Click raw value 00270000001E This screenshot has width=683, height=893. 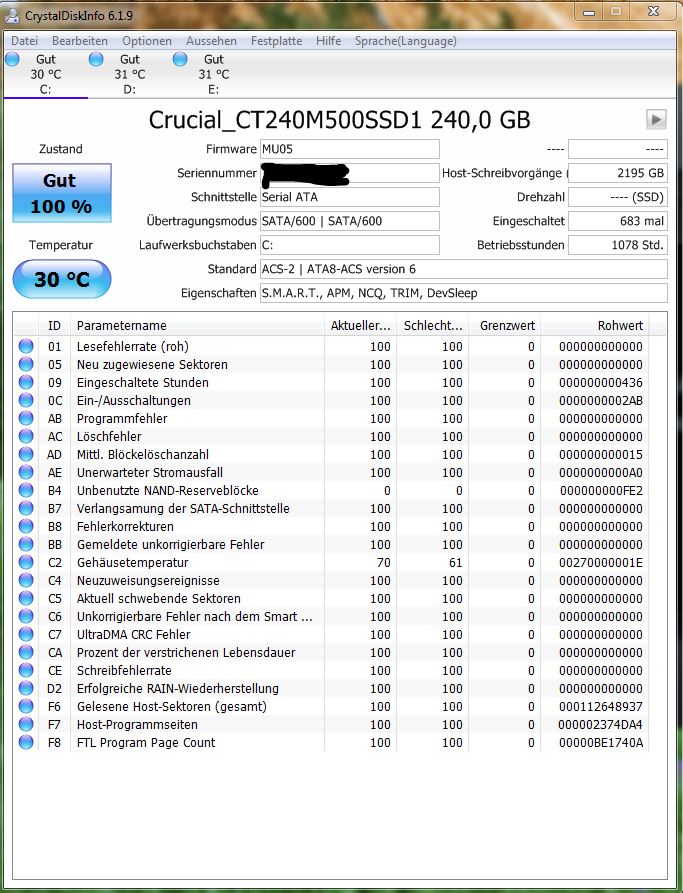tap(600, 563)
